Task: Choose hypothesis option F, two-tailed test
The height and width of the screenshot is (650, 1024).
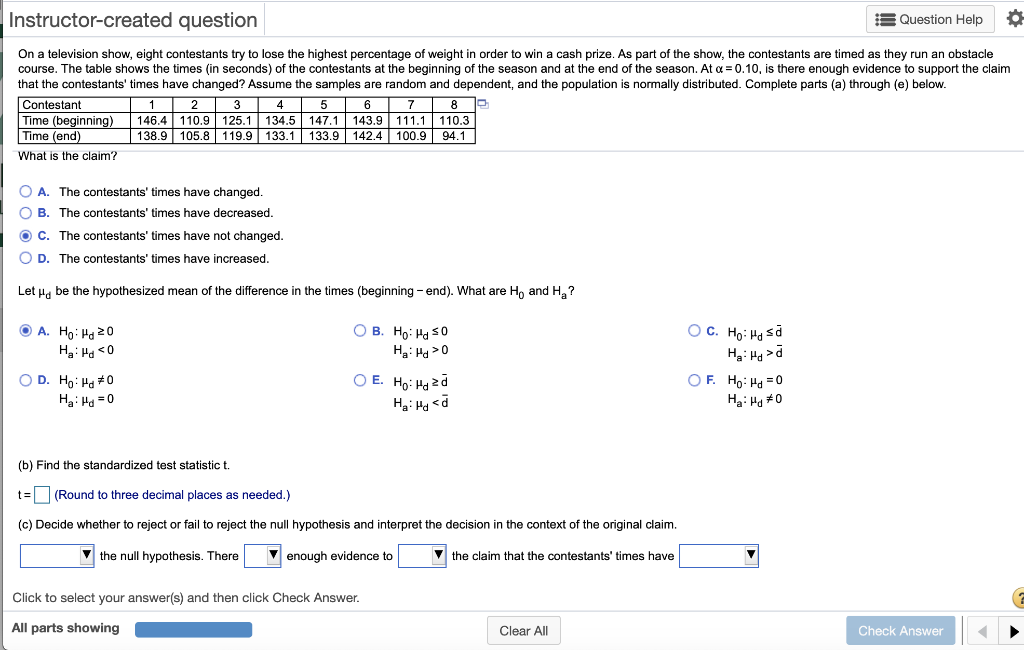Action: tap(695, 382)
